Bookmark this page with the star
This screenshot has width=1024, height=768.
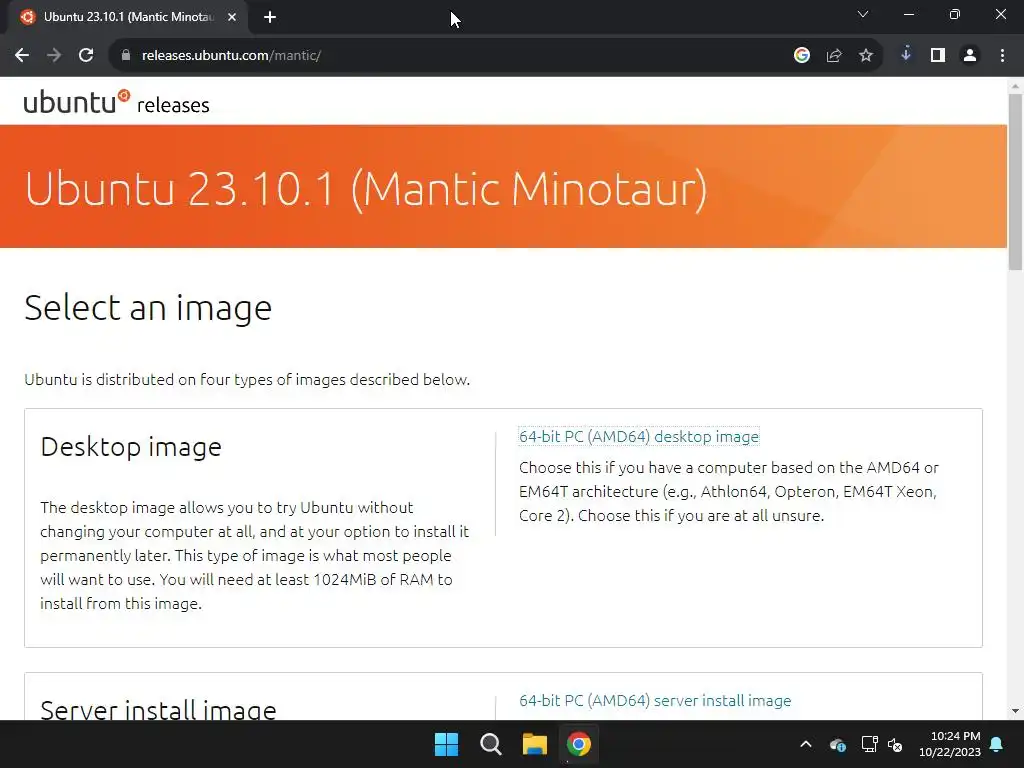[866, 56]
